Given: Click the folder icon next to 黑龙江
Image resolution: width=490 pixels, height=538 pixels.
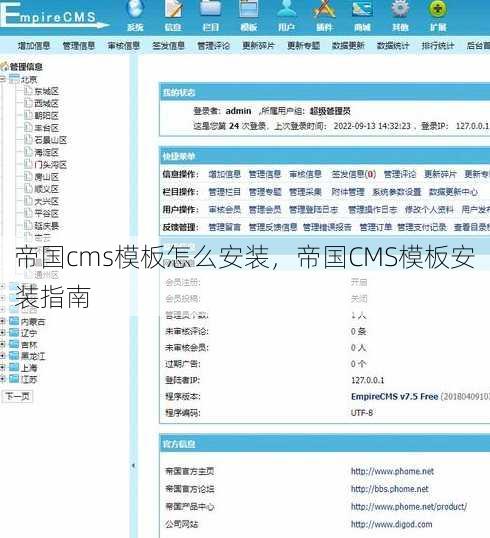Looking at the screenshot, I should pos(14,356).
